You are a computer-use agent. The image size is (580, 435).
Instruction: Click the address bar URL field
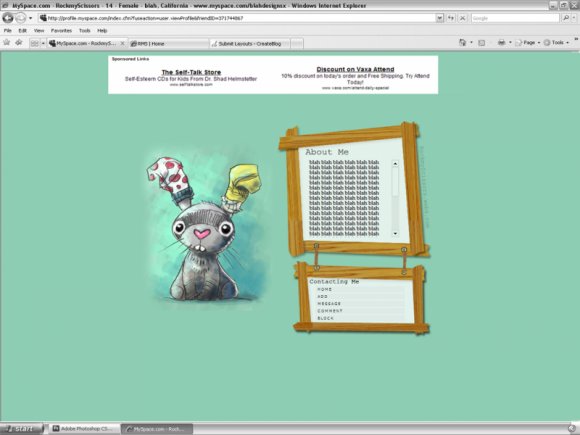[x=237, y=18]
